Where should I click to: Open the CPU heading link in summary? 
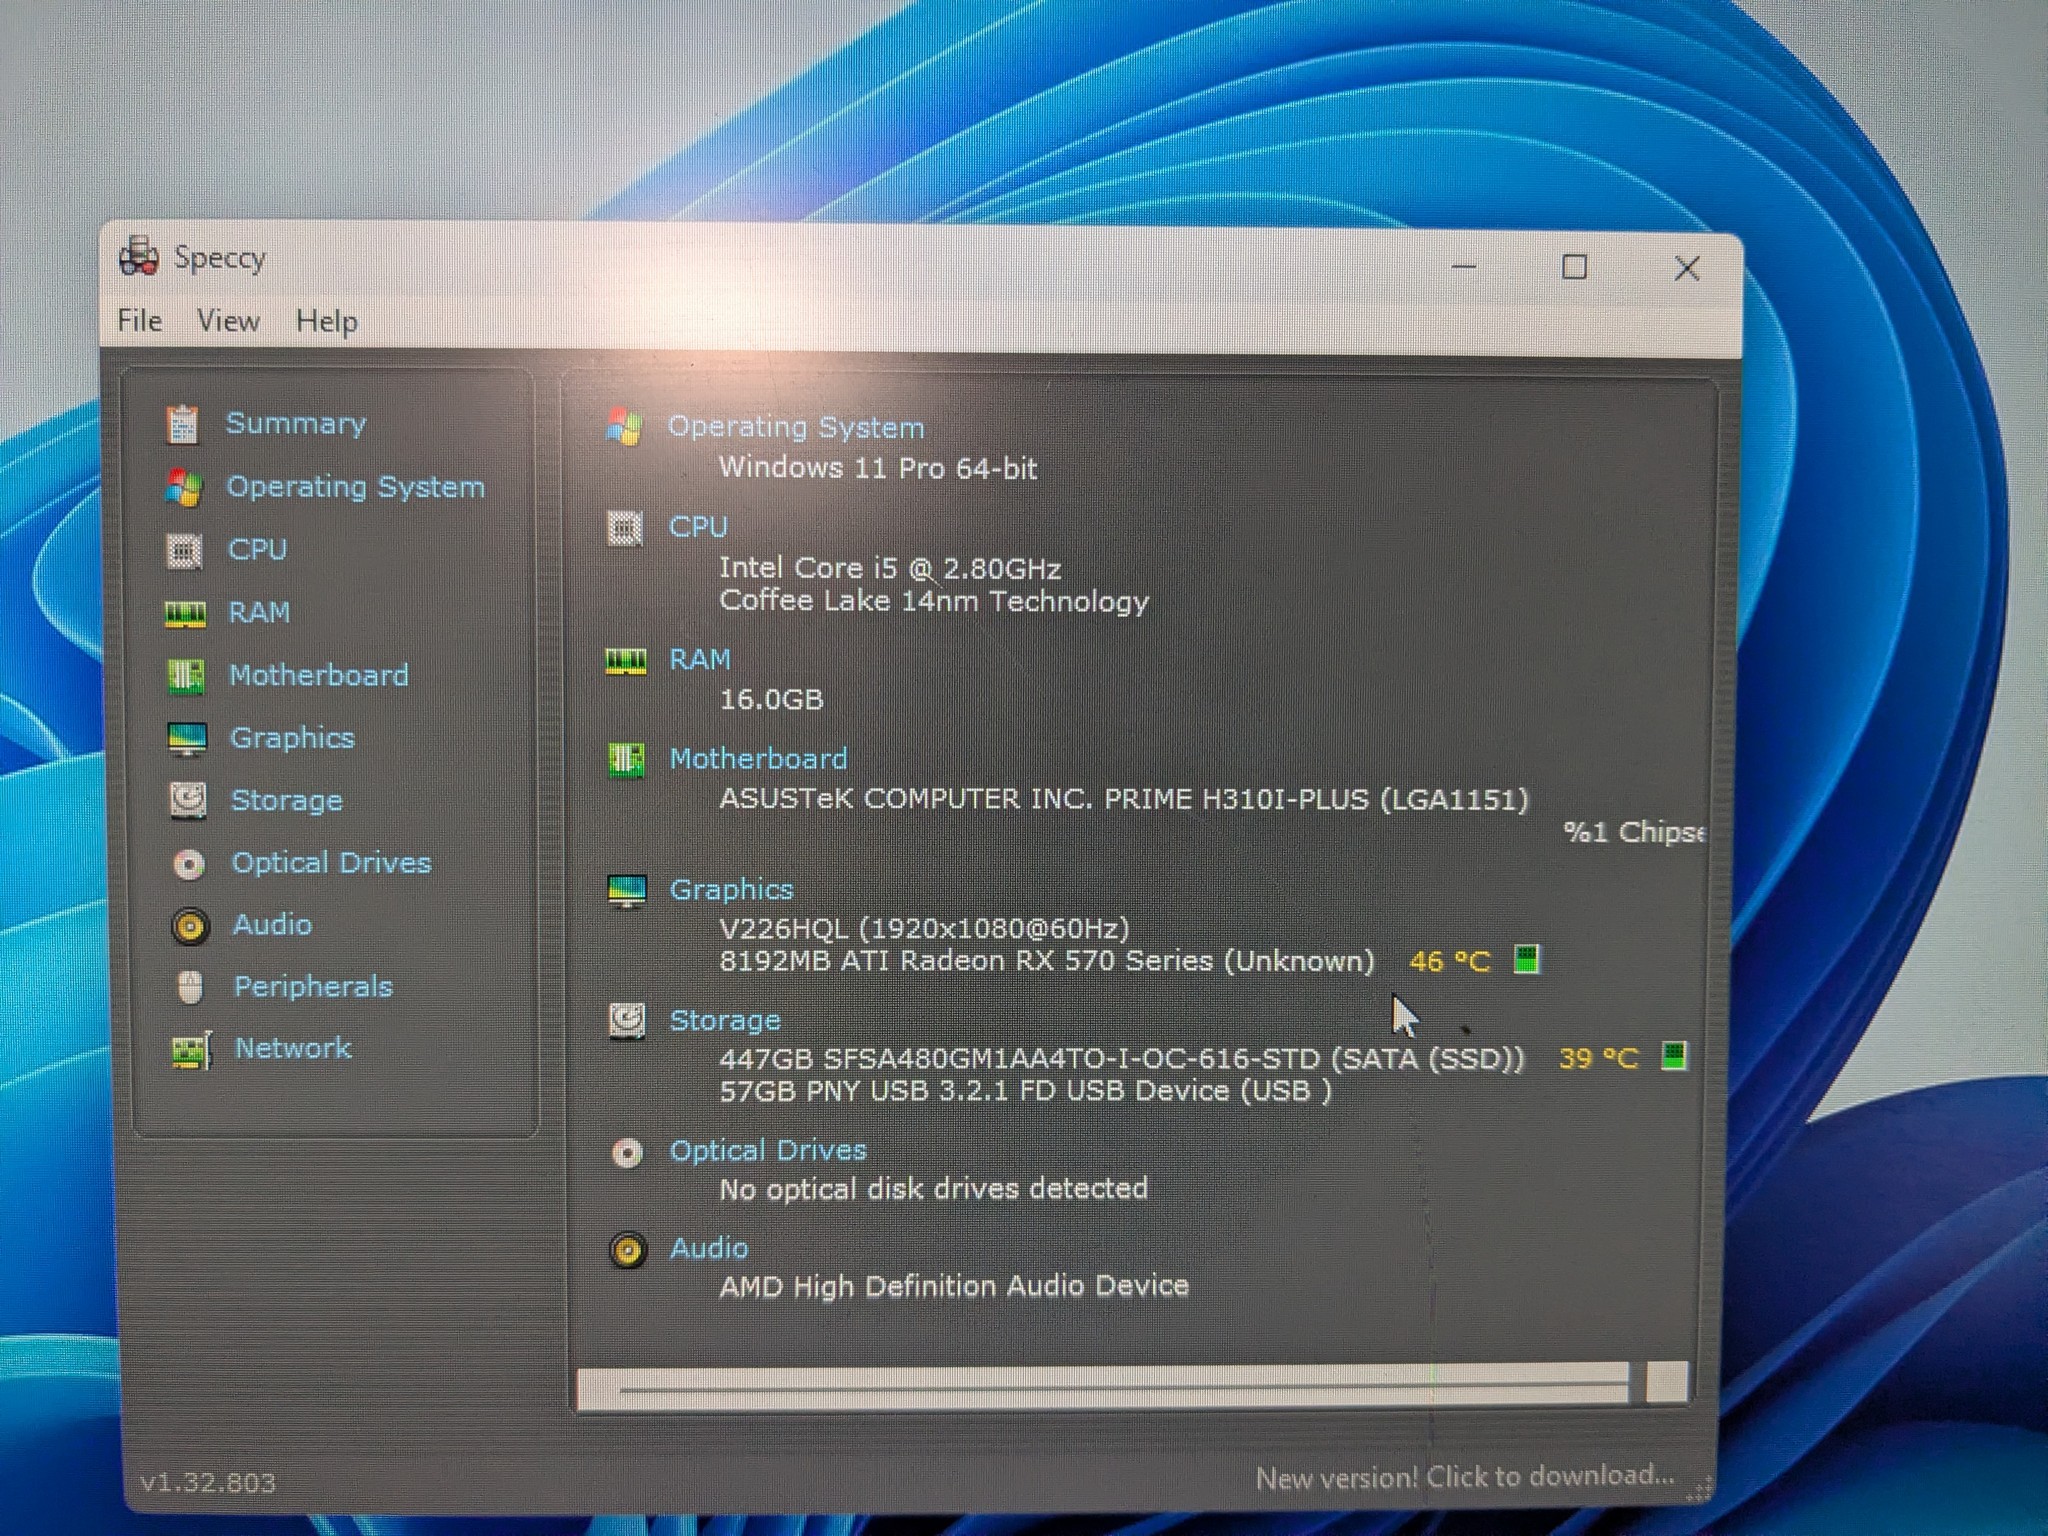point(698,527)
